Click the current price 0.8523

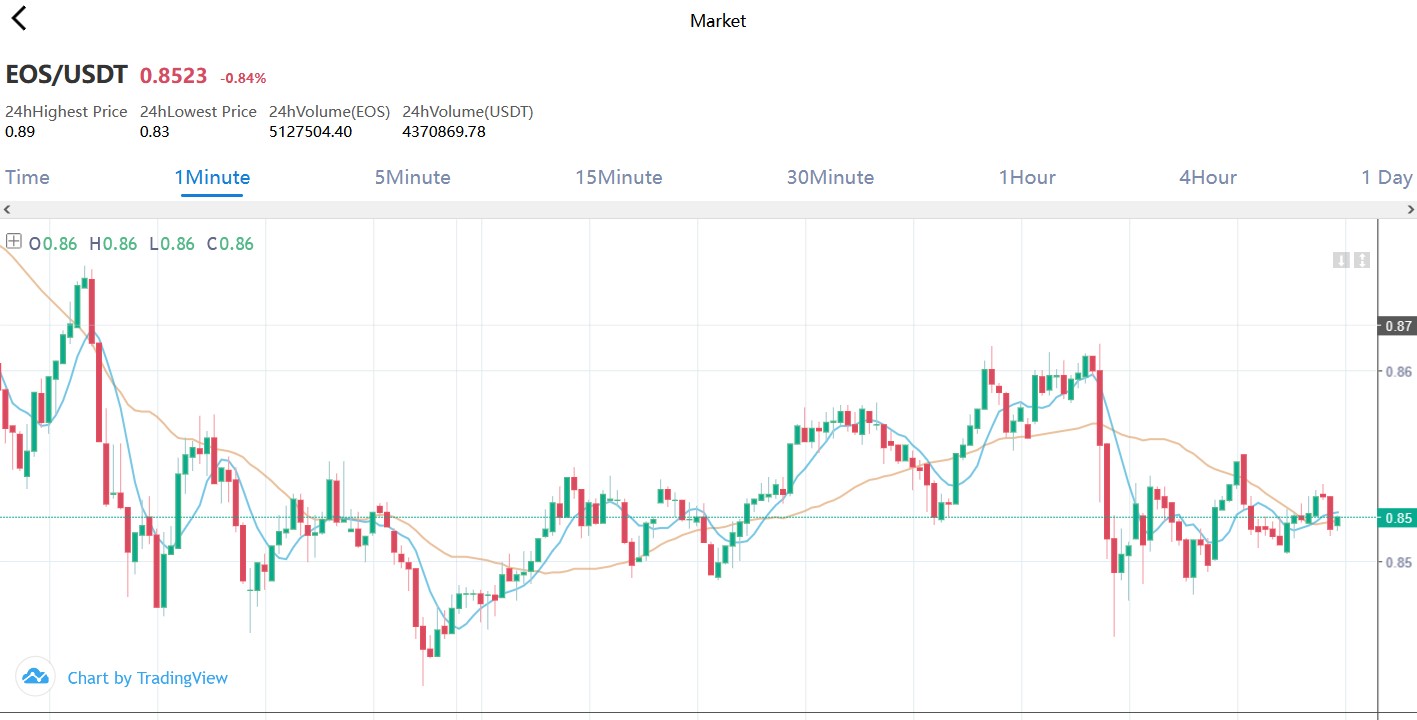[173, 76]
